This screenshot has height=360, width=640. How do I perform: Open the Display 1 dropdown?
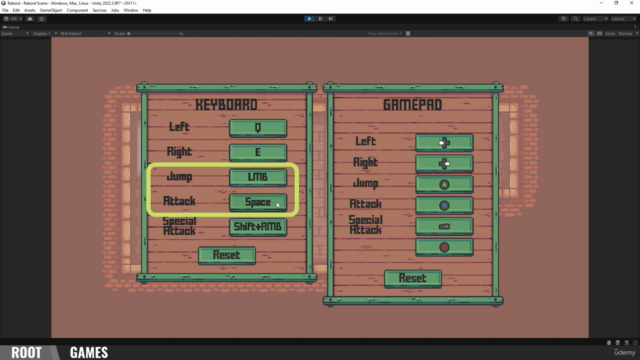tap(44, 33)
